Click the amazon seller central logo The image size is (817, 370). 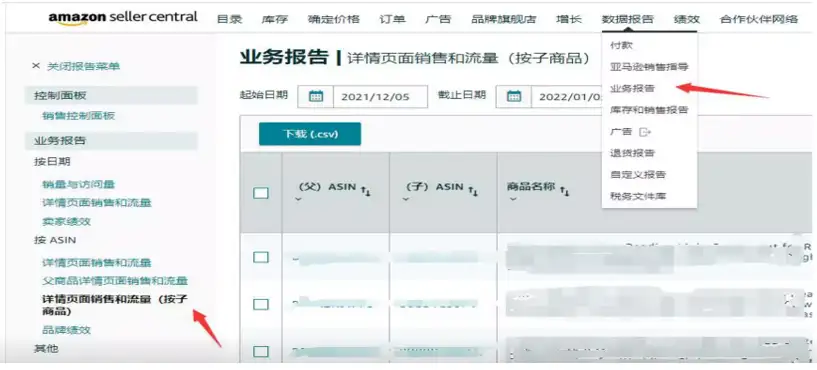[x=123, y=18]
